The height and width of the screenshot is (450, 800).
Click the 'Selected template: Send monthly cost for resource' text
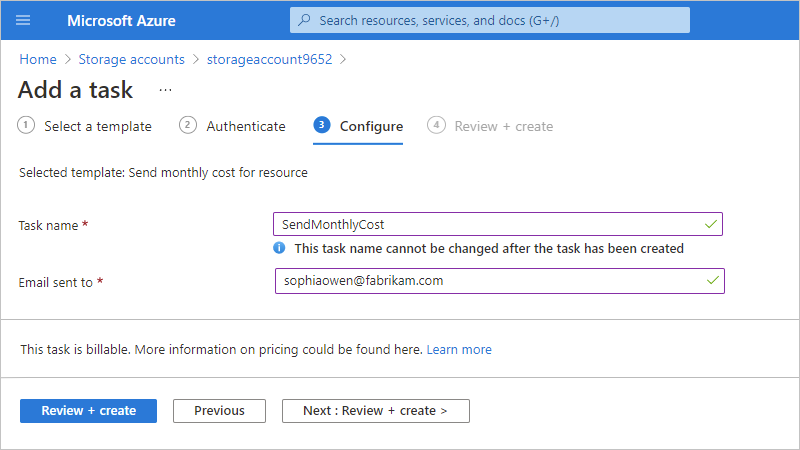click(163, 172)
